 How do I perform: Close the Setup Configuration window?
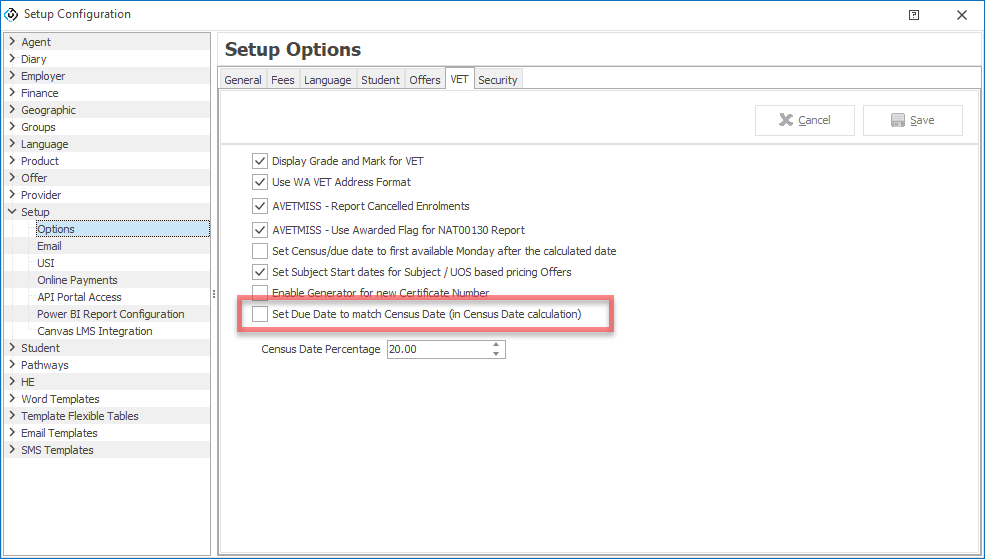[961, 15]
